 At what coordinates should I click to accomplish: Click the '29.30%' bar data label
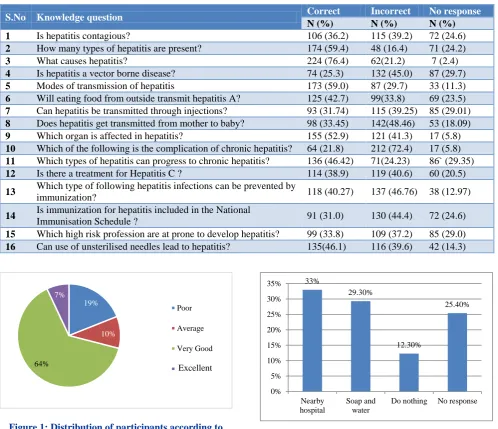point(360,293)
